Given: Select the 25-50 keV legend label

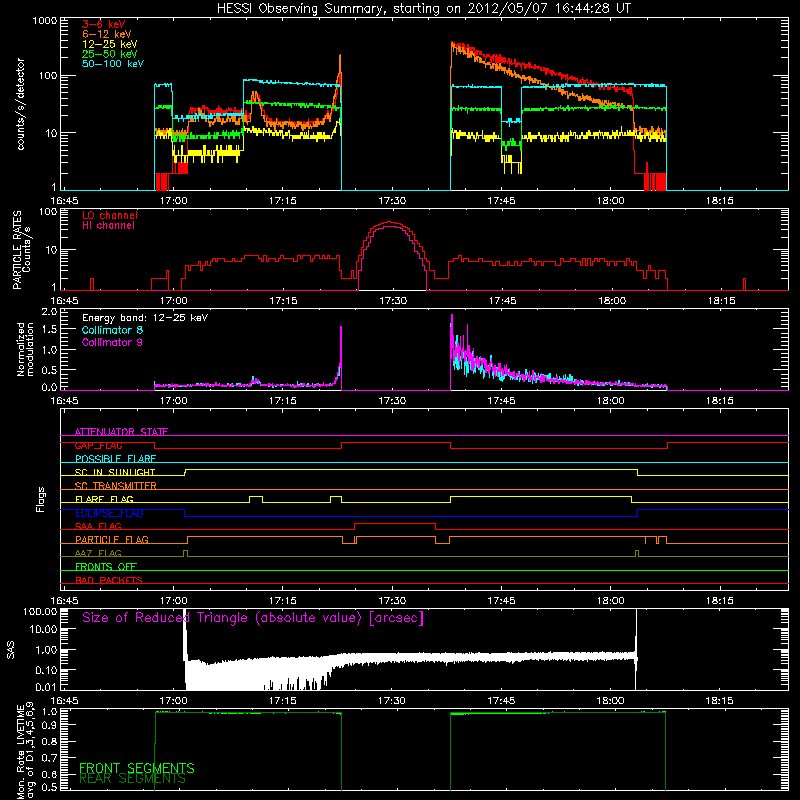Looking at the screenshot, I should click(x=110, y=54).
